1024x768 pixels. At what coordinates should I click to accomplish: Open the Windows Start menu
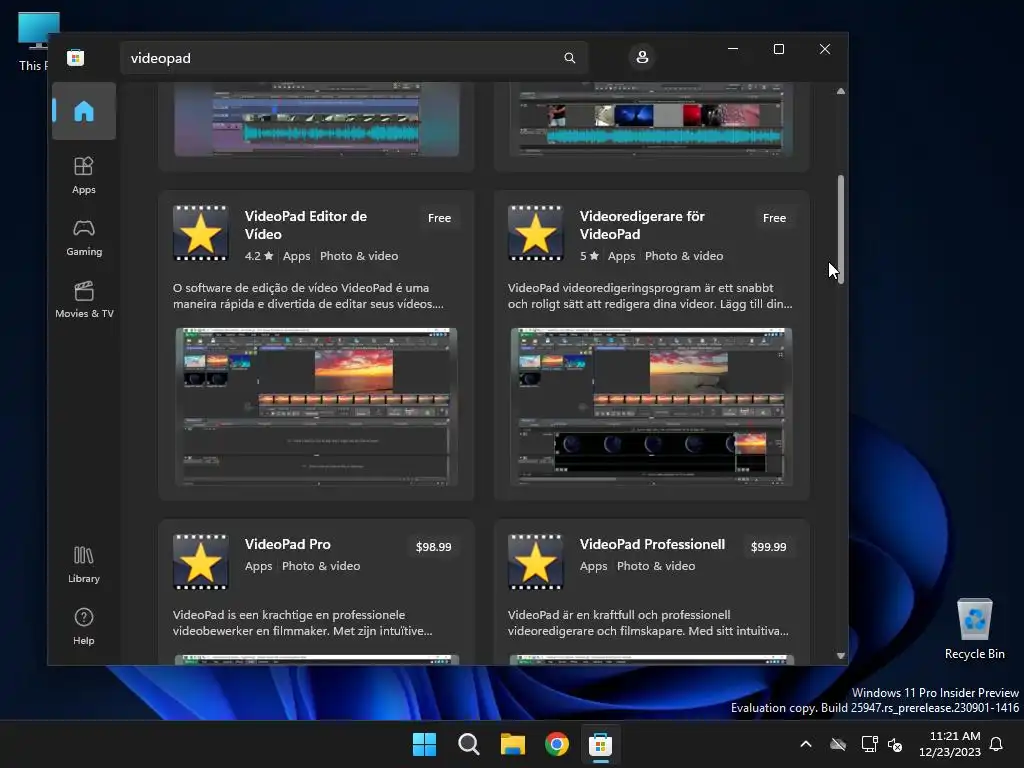[424, 744]
